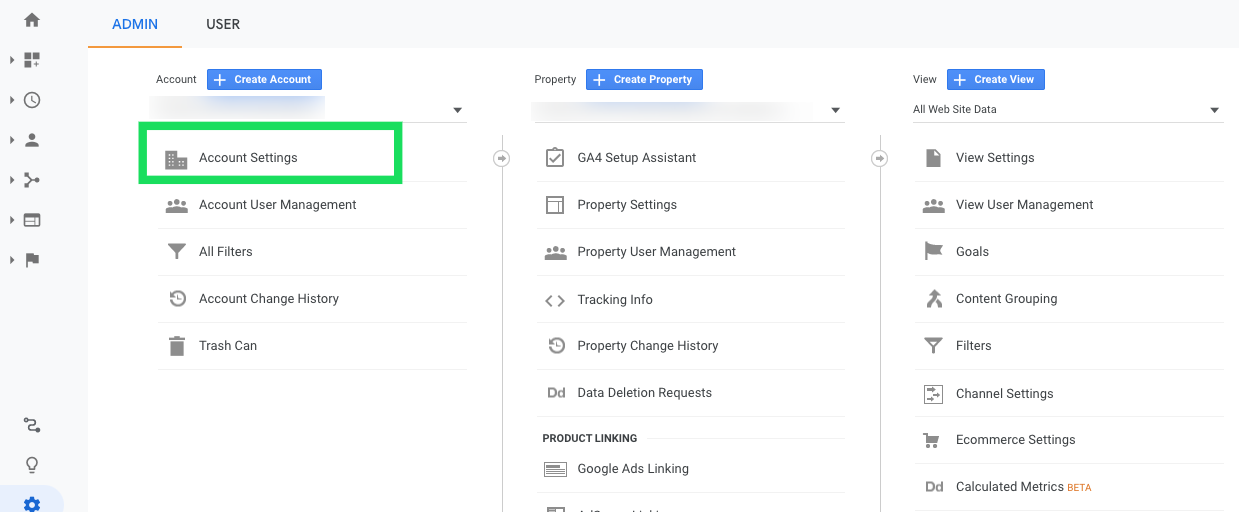Switch to the USER tab
The height and width of the screenshot is (512, 1239).
[x=223, y=24]
